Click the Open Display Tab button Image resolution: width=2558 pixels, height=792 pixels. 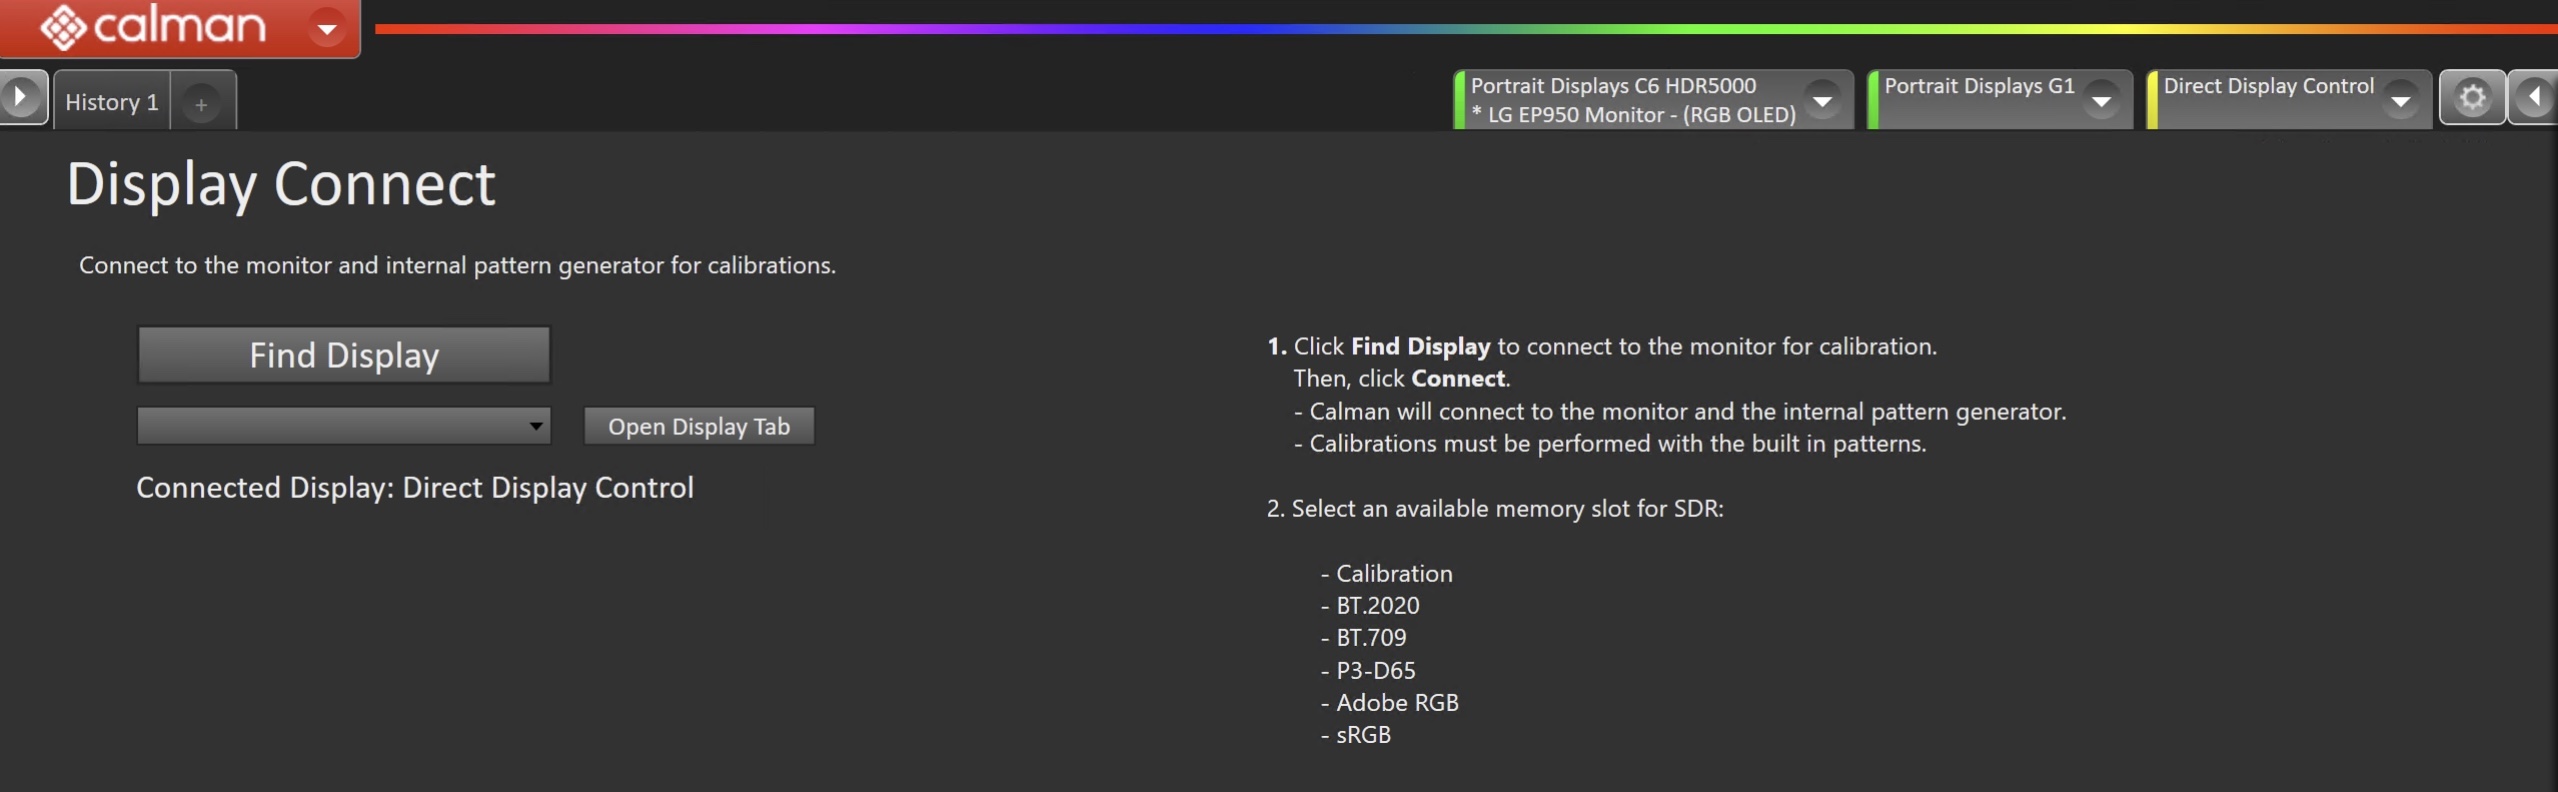699,426
